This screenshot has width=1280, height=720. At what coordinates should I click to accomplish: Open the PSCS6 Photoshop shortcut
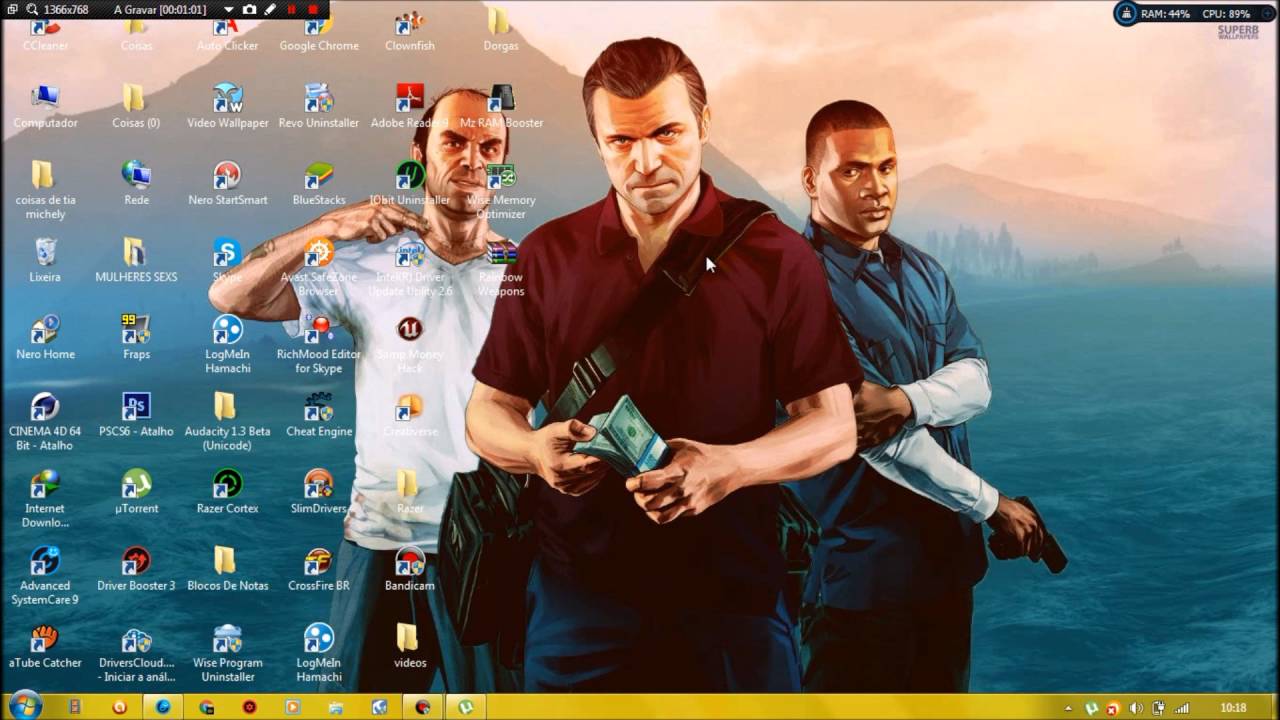click(x=136, y=415)
